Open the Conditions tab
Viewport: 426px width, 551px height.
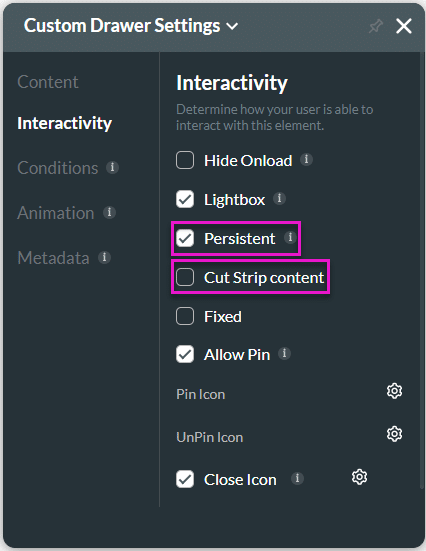[58, 168]
